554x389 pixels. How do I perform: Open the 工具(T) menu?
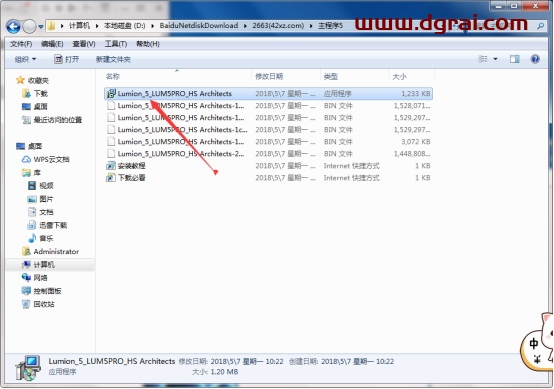pyautogui.click(x=116, y=44)
